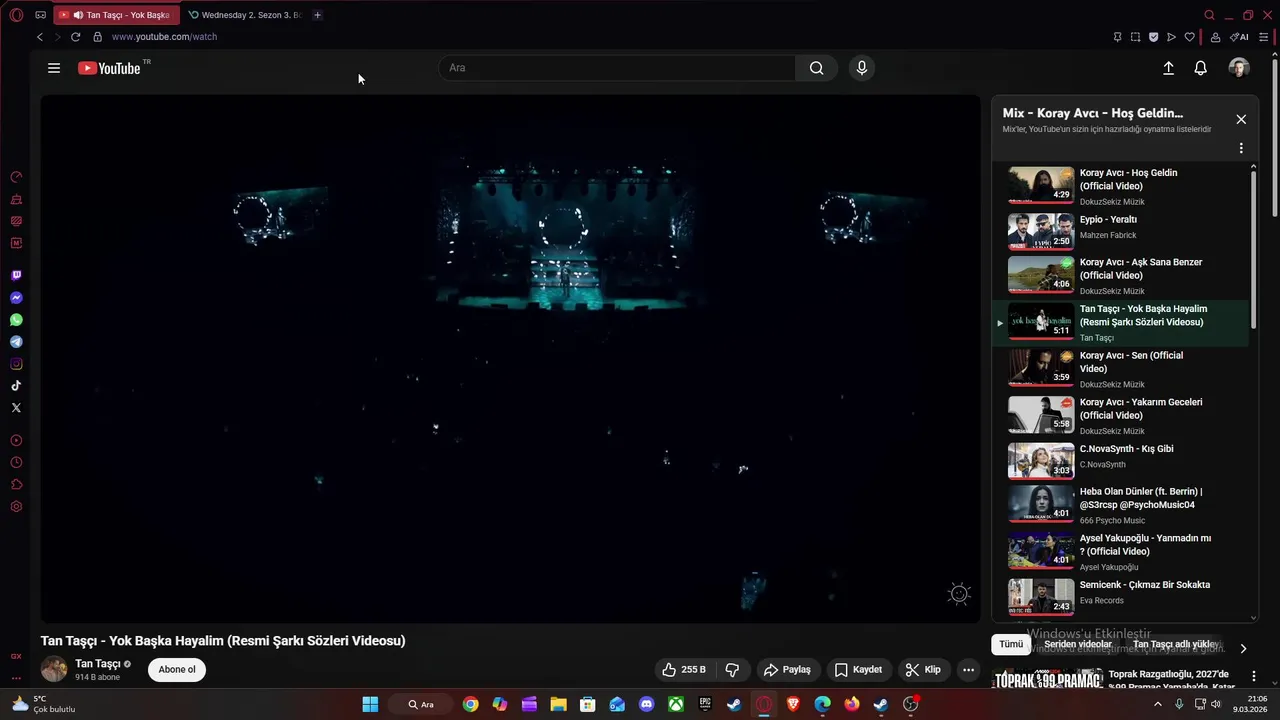Dislike the video

click(732, 670)
